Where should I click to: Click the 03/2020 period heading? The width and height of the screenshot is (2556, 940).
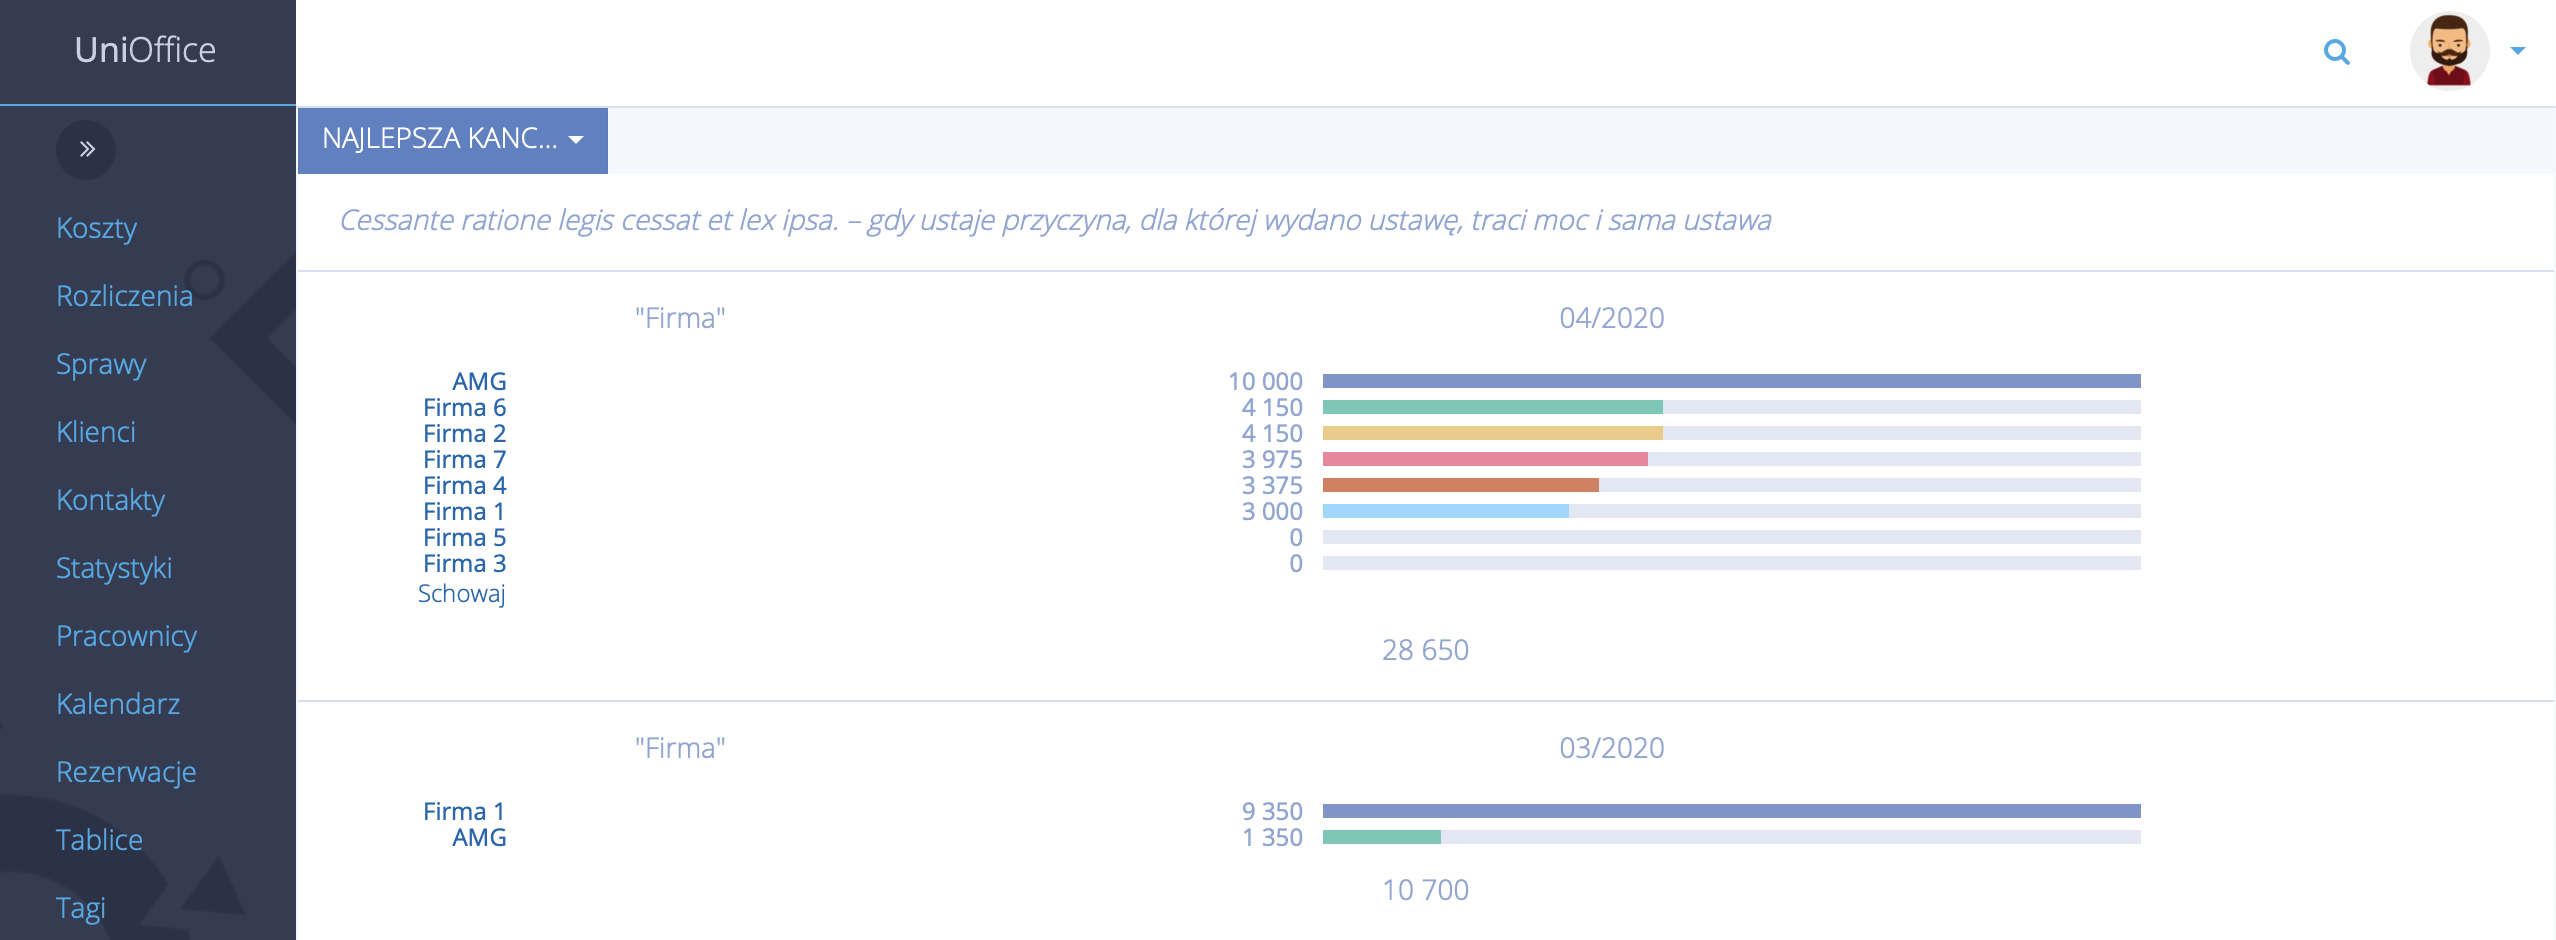1612,748
